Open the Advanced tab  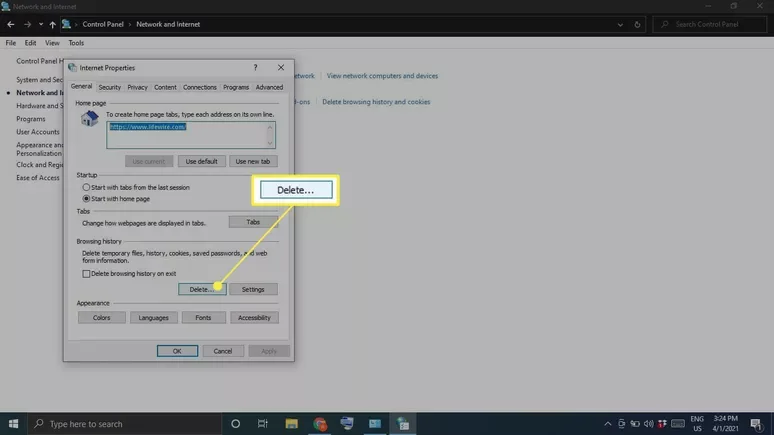tap(269, 87)
